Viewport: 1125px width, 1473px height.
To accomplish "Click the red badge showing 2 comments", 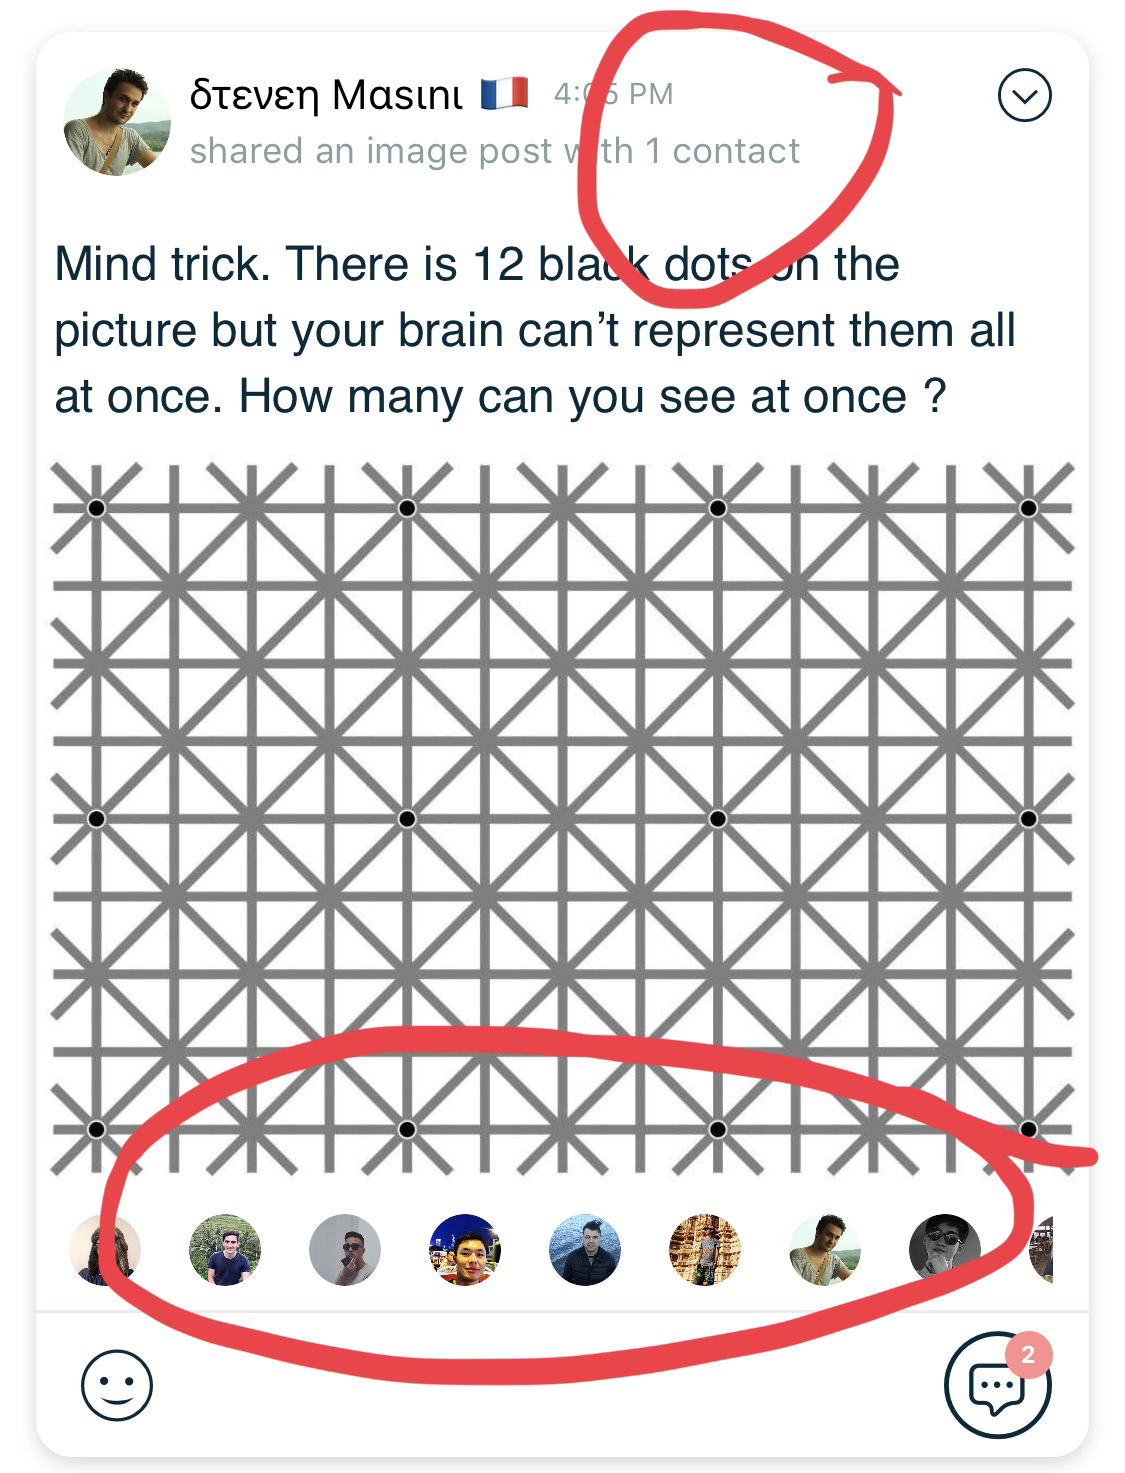I will point(1027,1356).
